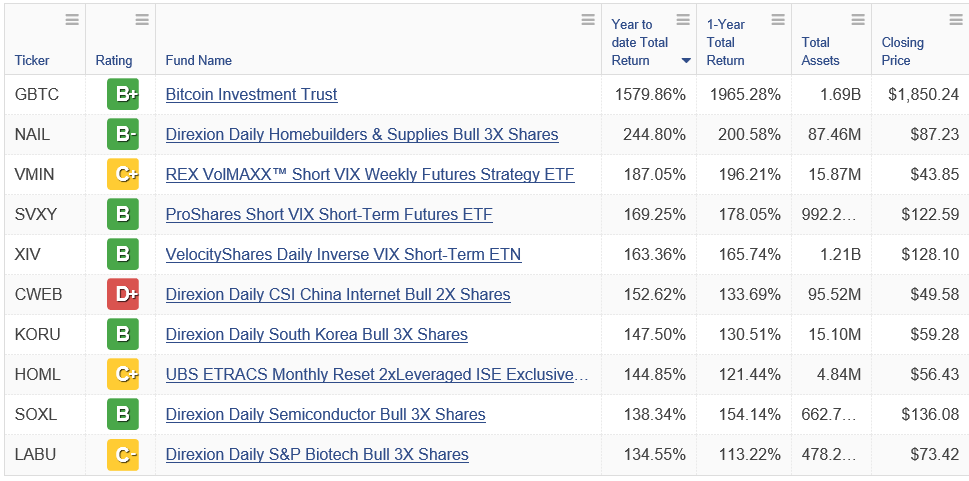Screen dimensions: 969x481
Task: Sort by the Closing Price column header
Action: click(x=902, y=51)
